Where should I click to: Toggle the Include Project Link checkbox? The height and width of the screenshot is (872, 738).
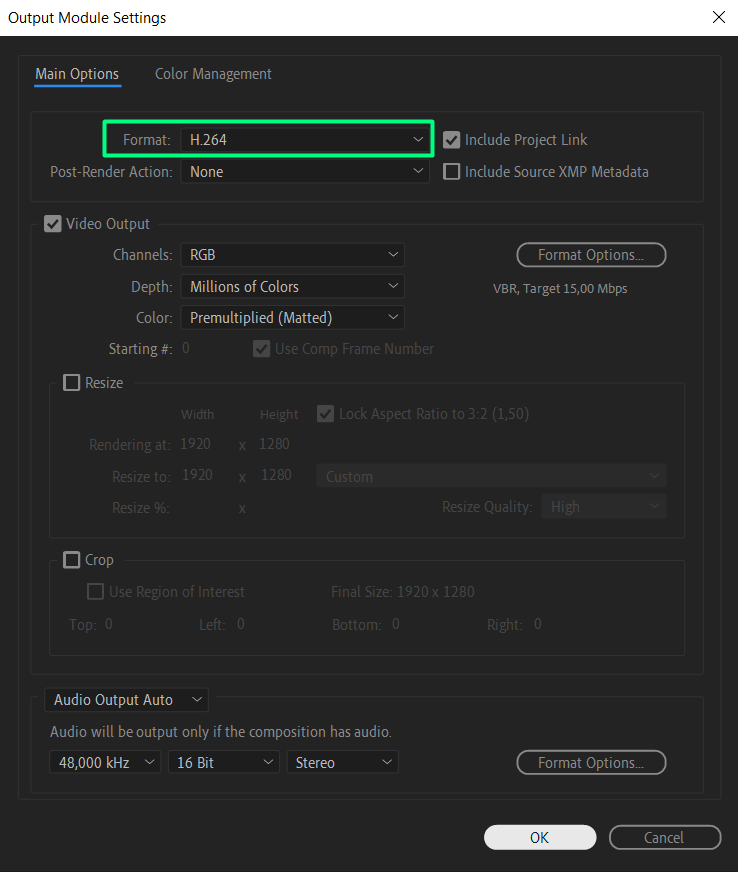pyautogui.click(x=452, y=140)
